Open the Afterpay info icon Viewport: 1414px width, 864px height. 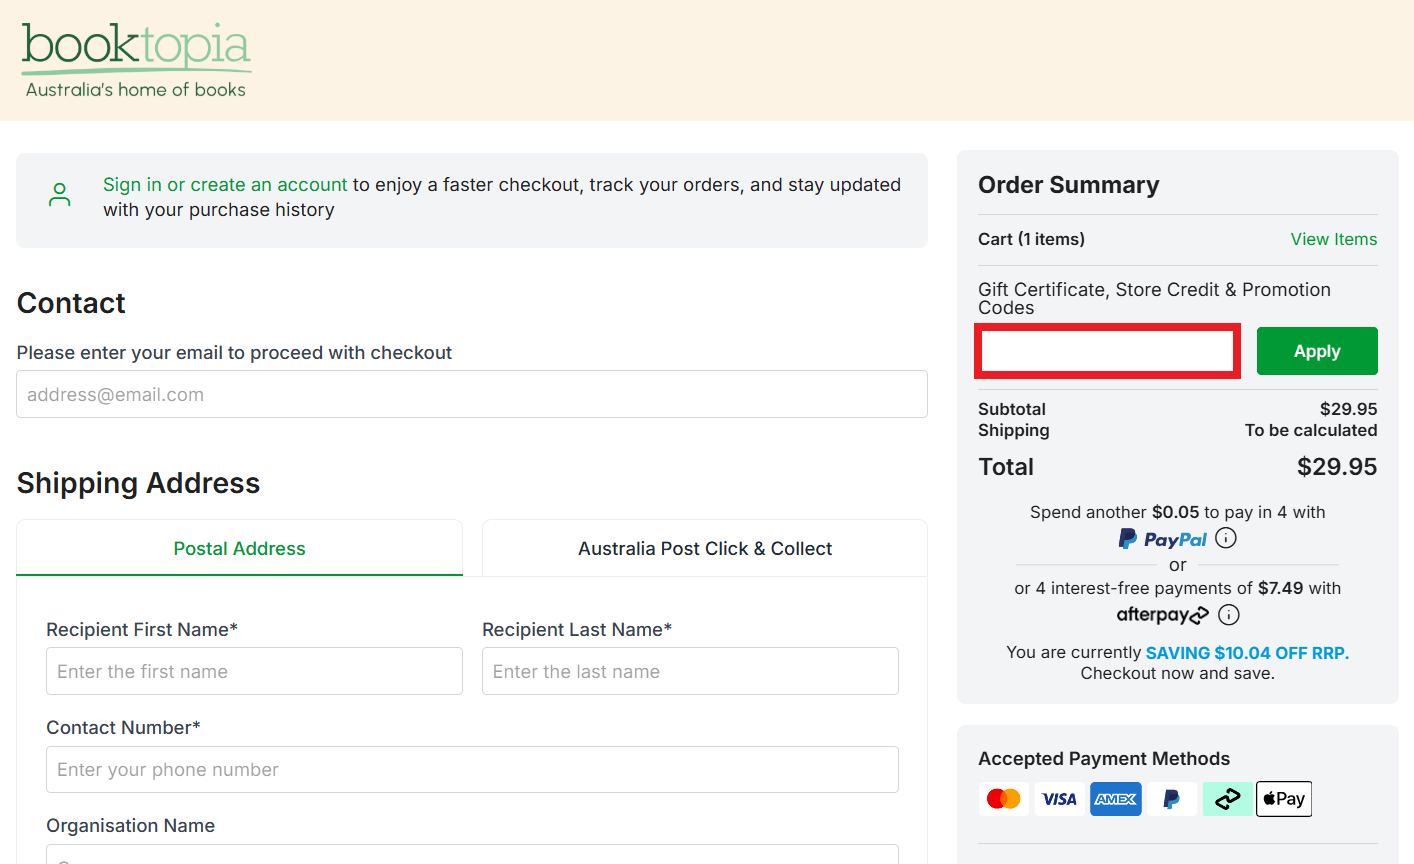(1228, 615)
